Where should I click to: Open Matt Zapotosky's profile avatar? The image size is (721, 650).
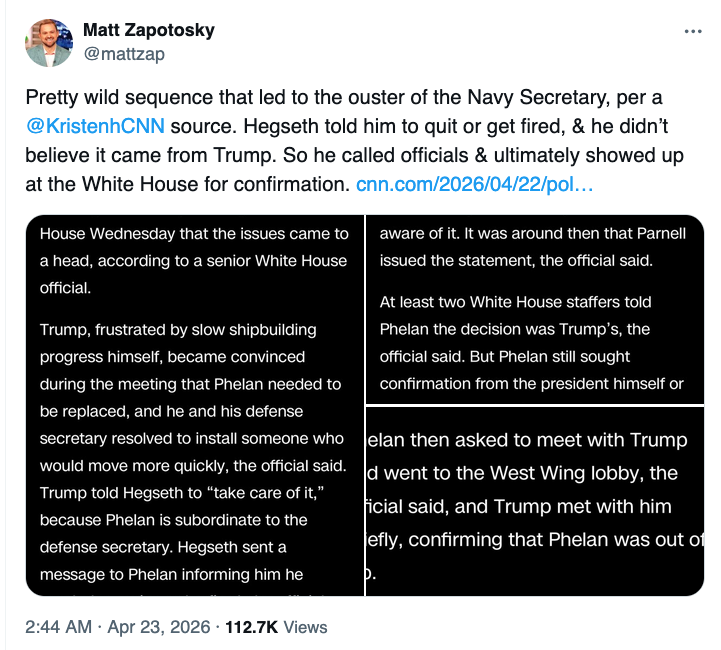click(x=48, y=41)
